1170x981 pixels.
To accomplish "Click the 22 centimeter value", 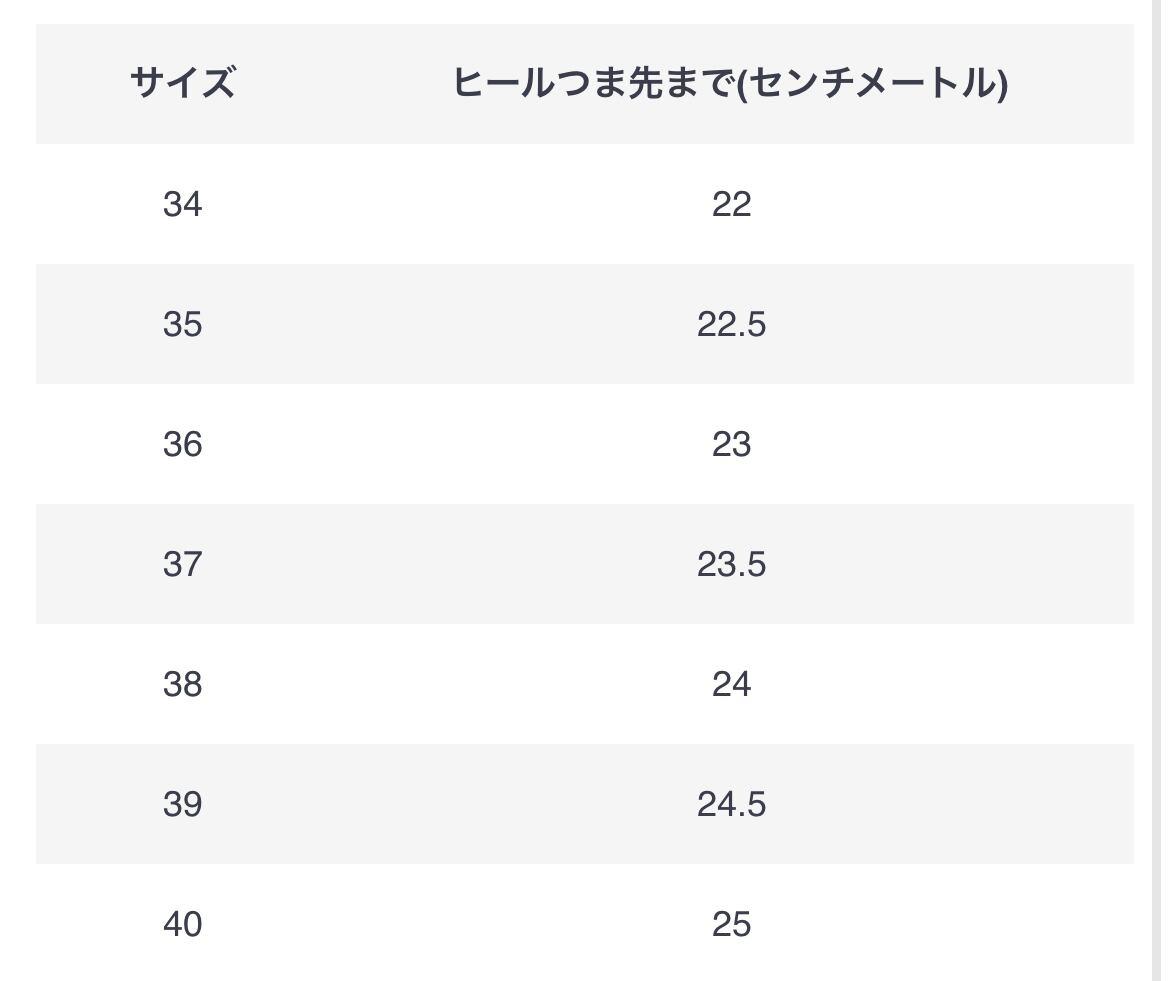I will coord(731,204).
